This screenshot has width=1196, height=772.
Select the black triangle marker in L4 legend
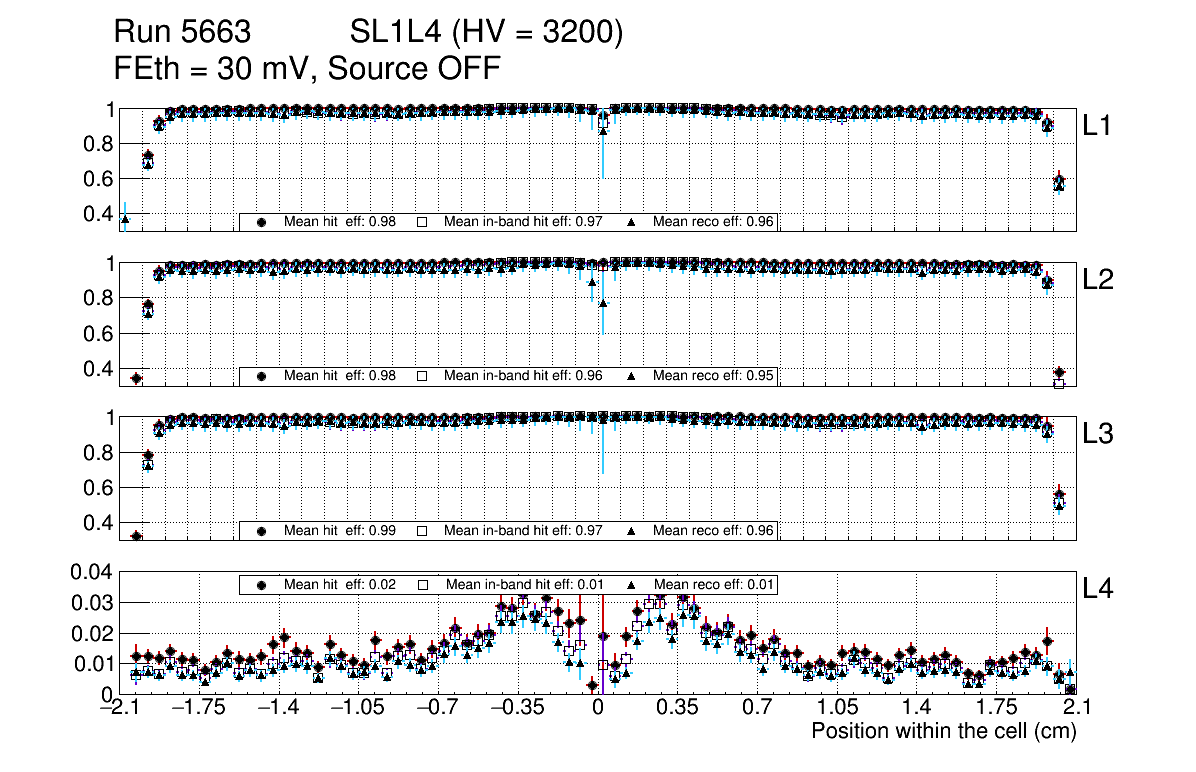[633, 585]
